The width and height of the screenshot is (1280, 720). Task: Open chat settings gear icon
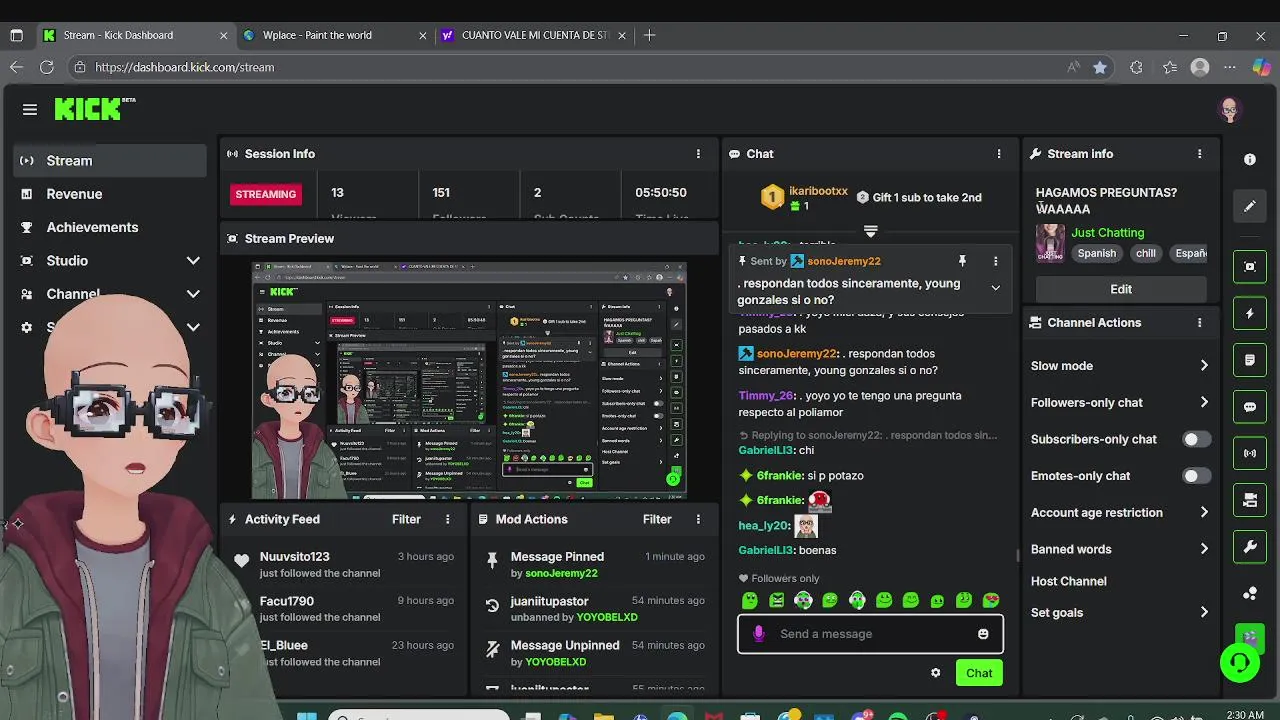click(x=936, y=673)
